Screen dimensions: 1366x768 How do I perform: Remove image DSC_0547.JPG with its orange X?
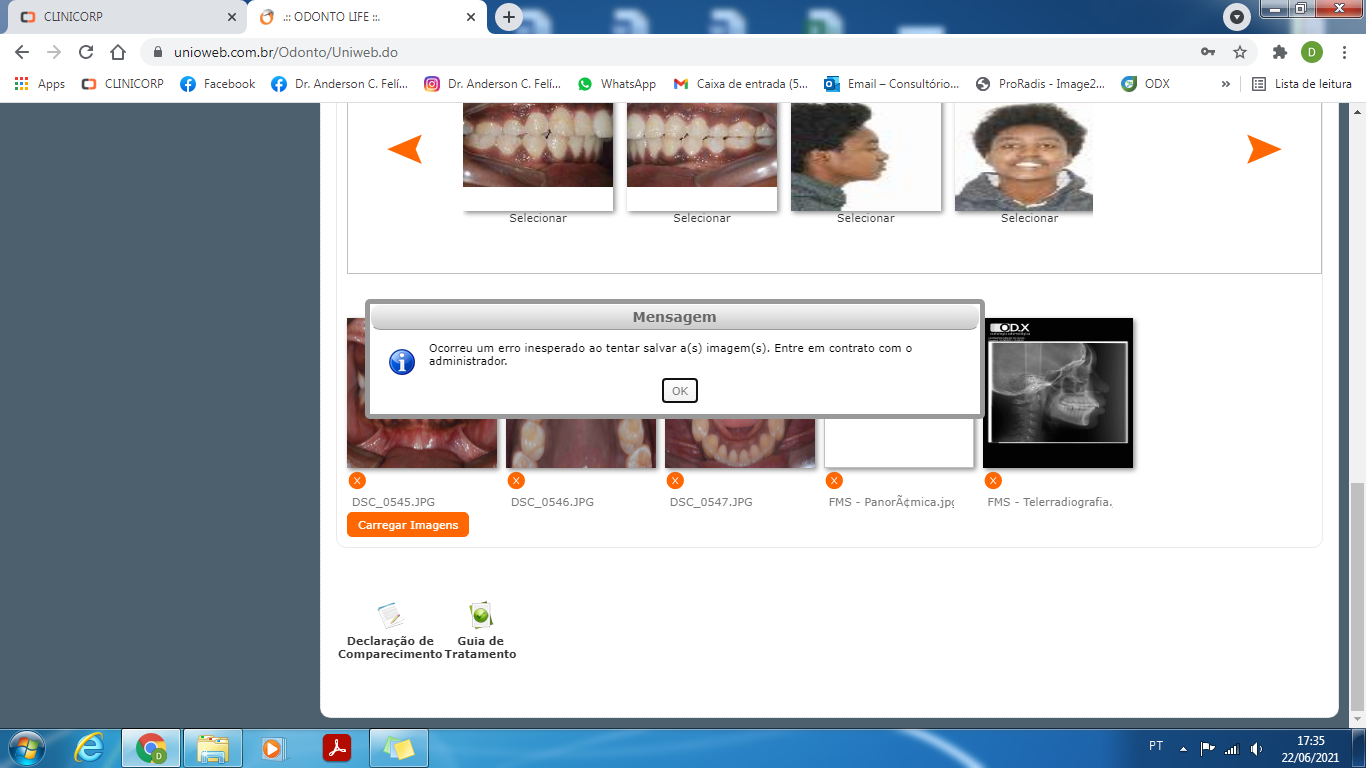(675, 481)
